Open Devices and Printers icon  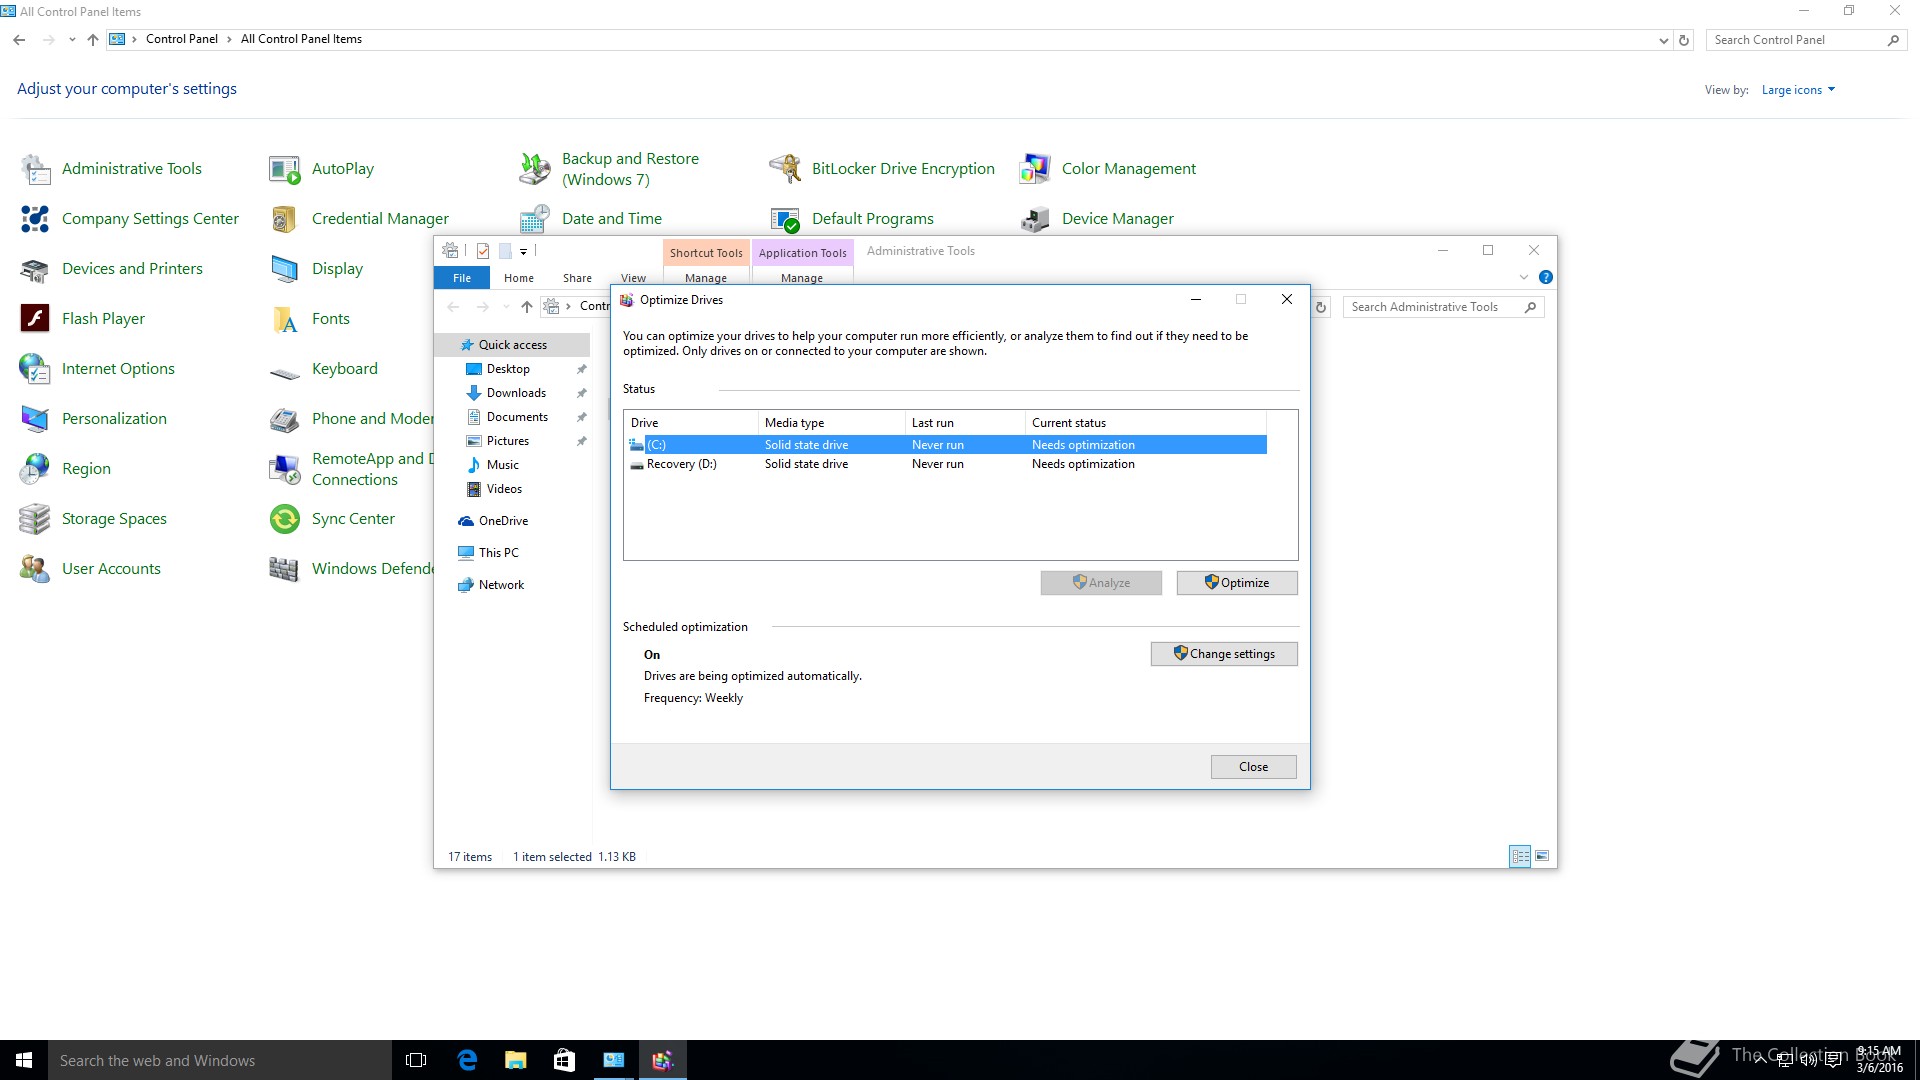coord(36,269)
